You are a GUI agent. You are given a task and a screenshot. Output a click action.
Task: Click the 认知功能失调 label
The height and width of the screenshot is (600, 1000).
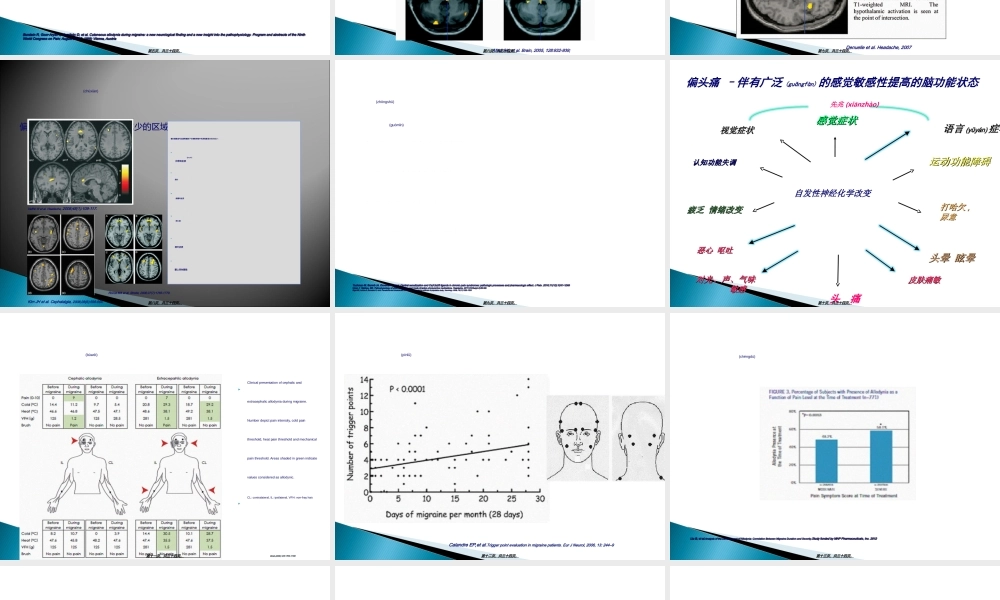pos(714,162)
